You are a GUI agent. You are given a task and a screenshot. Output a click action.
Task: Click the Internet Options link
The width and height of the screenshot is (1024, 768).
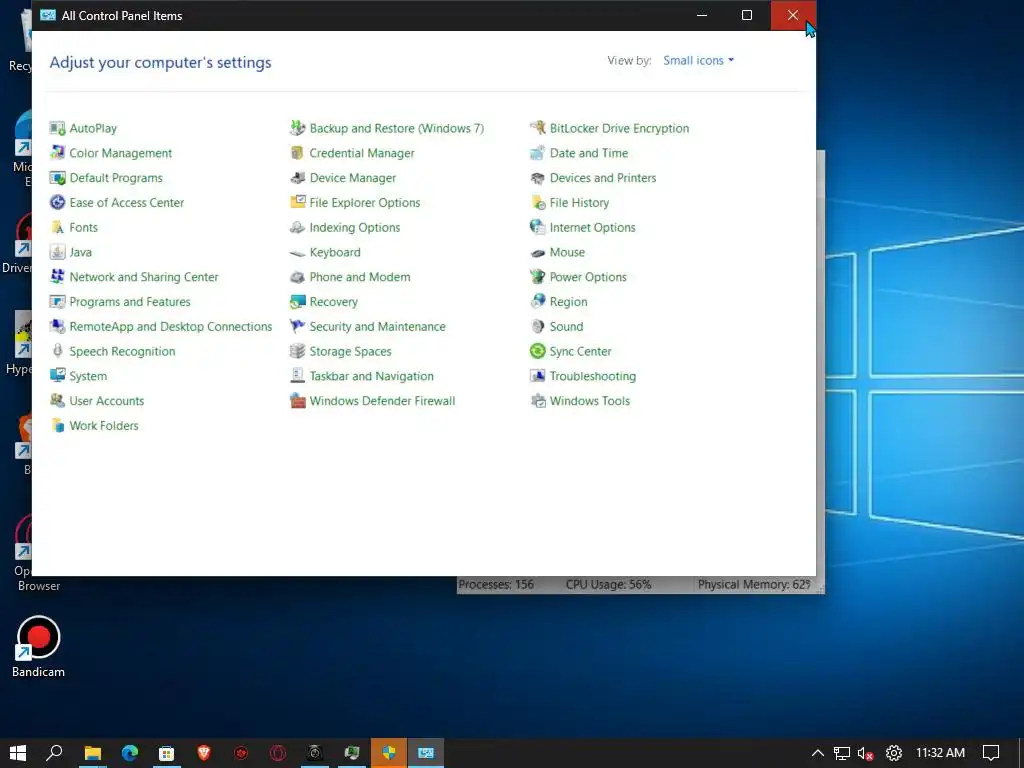coord(592,227)
